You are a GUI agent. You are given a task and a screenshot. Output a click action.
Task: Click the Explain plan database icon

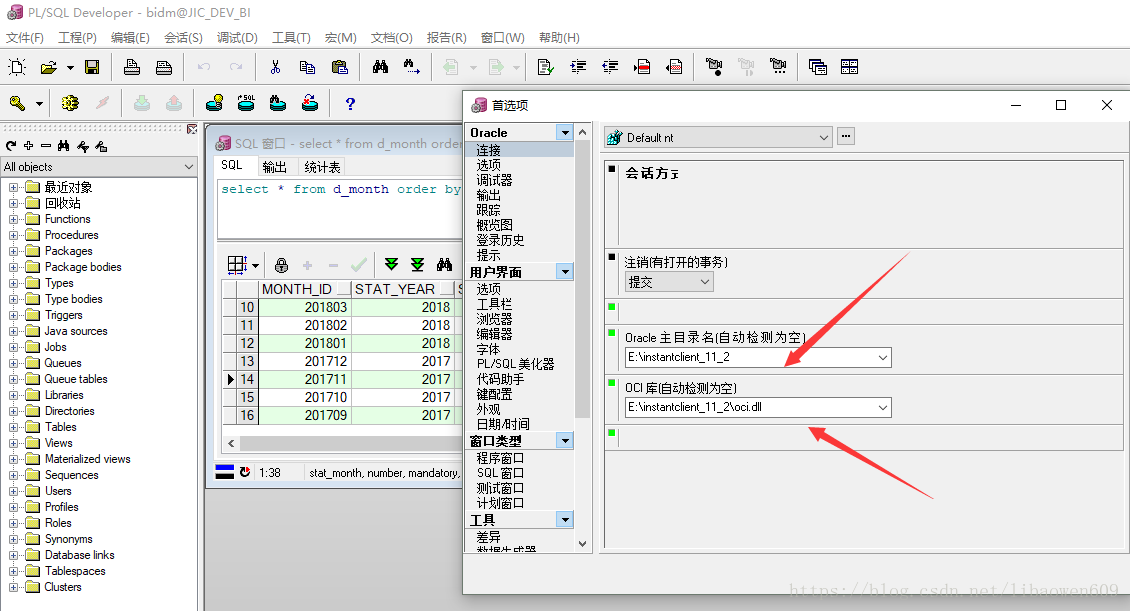coord(214,103)
